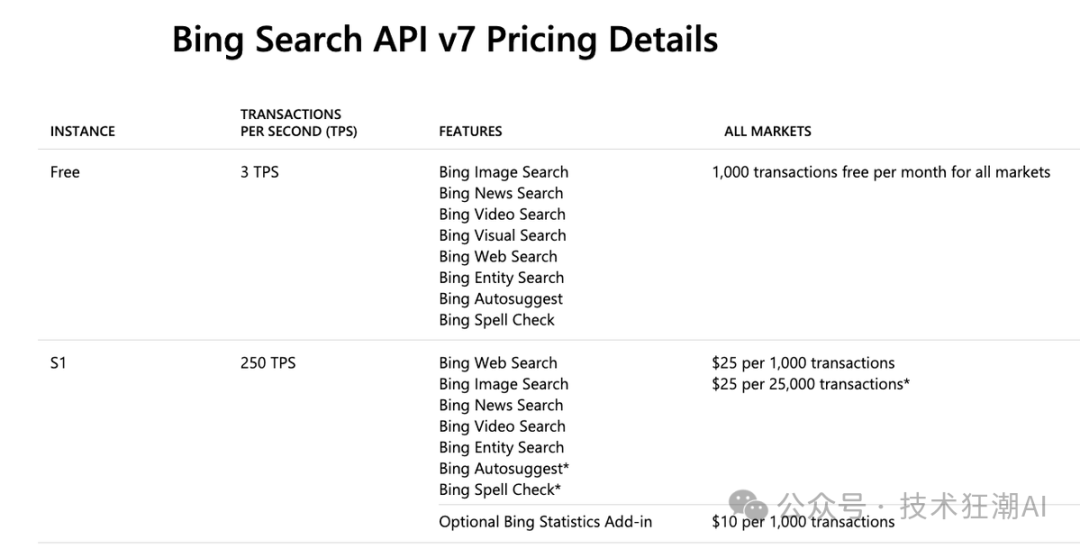Screen dimensions: 1080x549
Task: Click Optional Bing Statistics Add-in
Action: tap(545, 521)
